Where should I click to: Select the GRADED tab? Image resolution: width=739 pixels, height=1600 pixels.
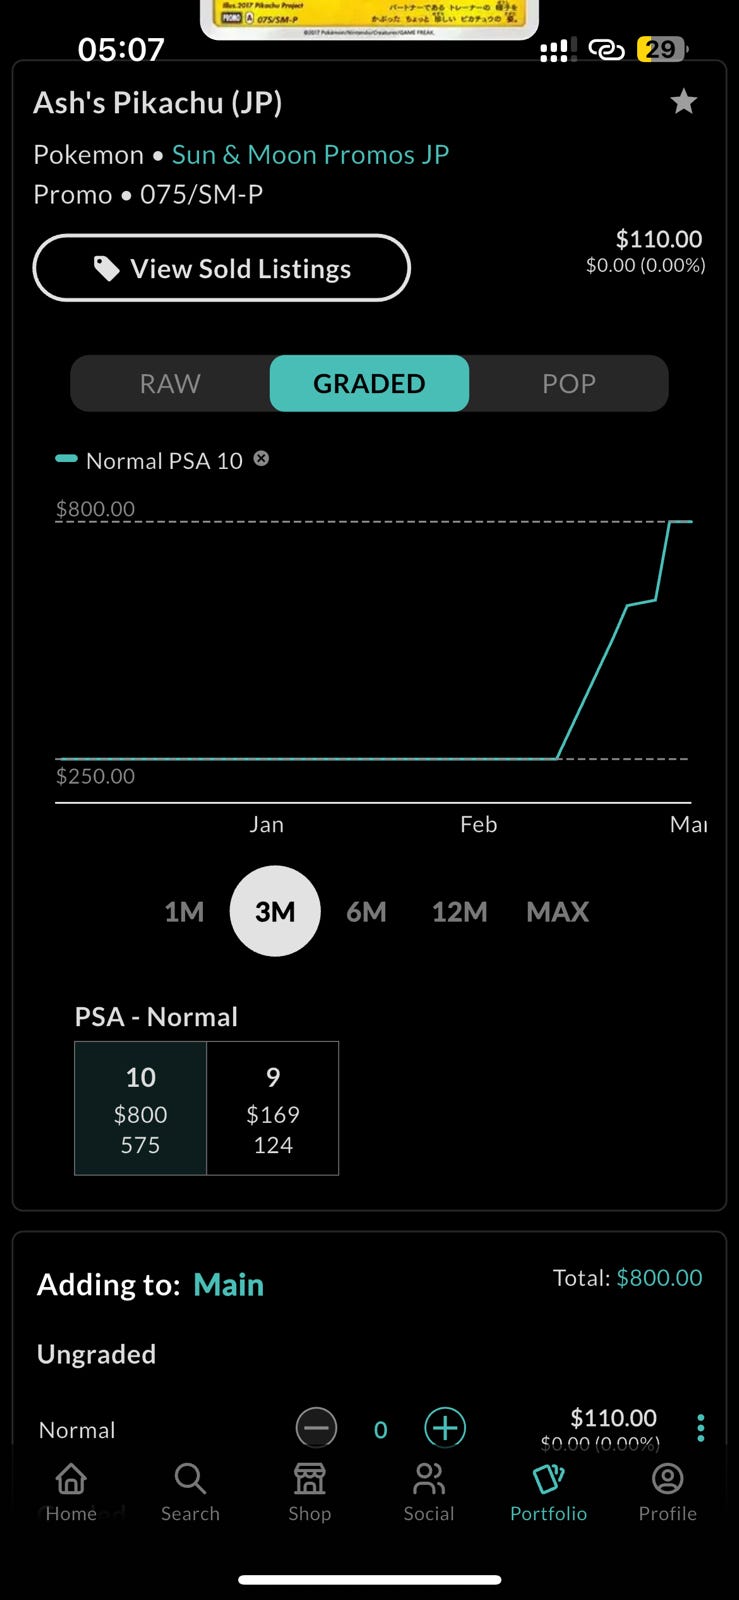(x=369, y=383)
